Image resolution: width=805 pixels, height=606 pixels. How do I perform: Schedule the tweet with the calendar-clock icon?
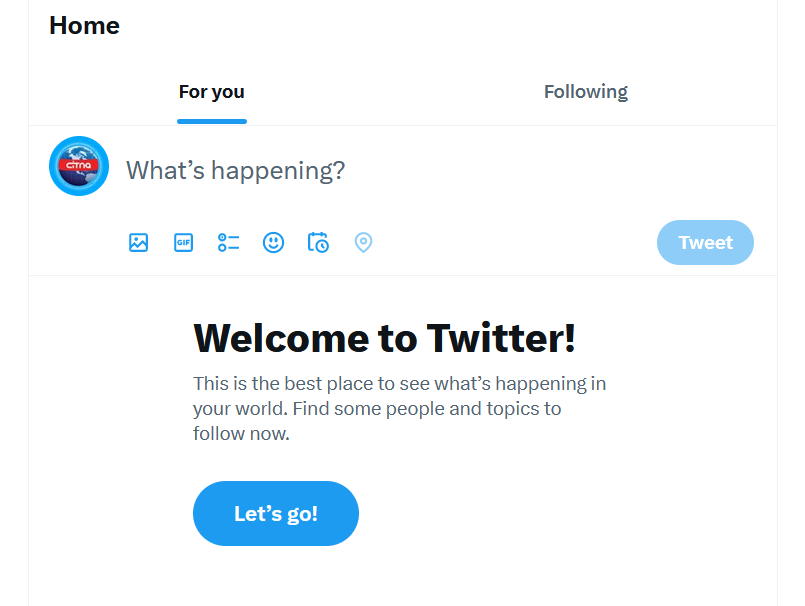click(x=318, y=242)
